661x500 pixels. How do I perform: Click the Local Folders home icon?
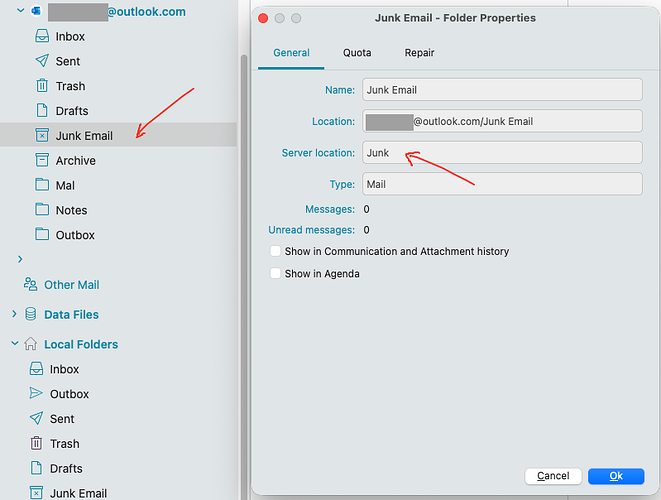(30, 344)
